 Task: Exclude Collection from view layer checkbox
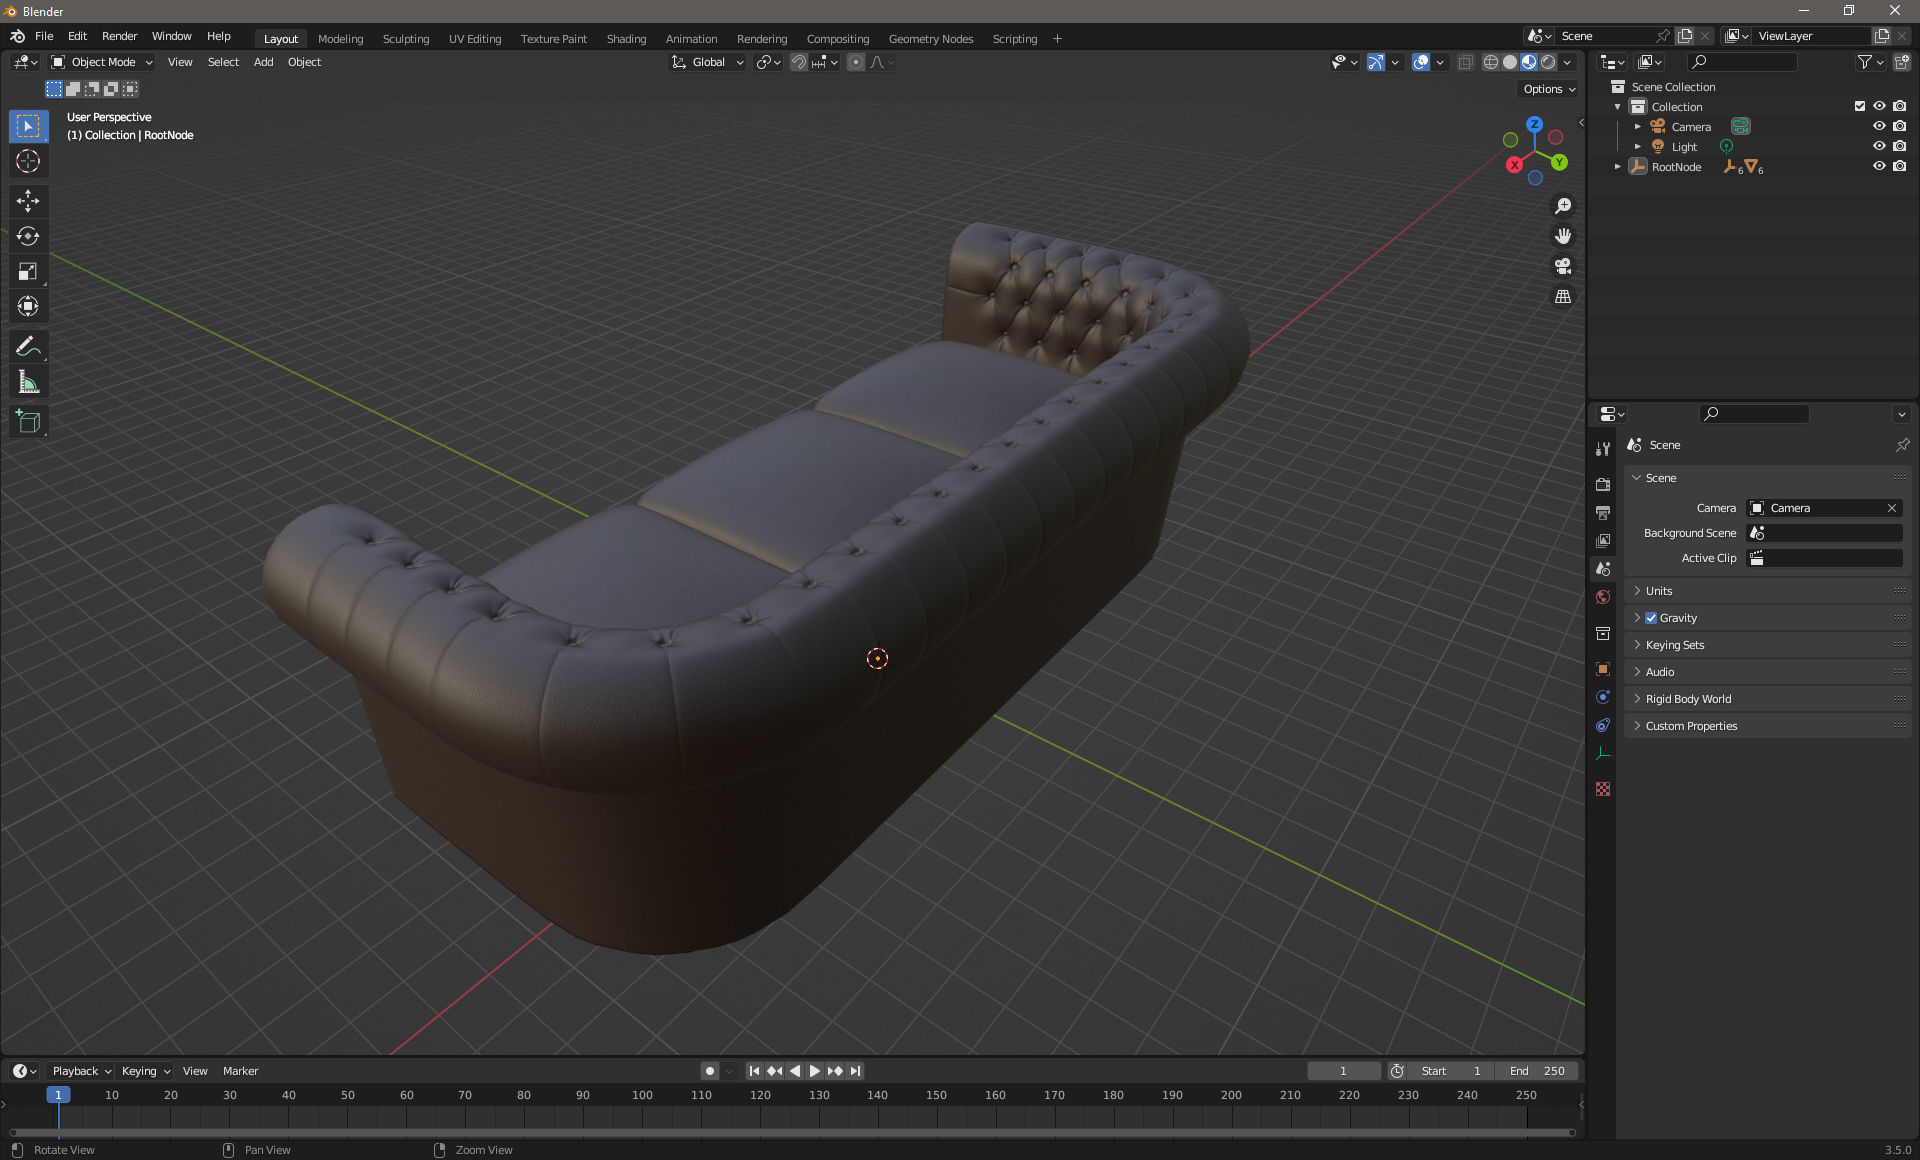[1859, 106]
